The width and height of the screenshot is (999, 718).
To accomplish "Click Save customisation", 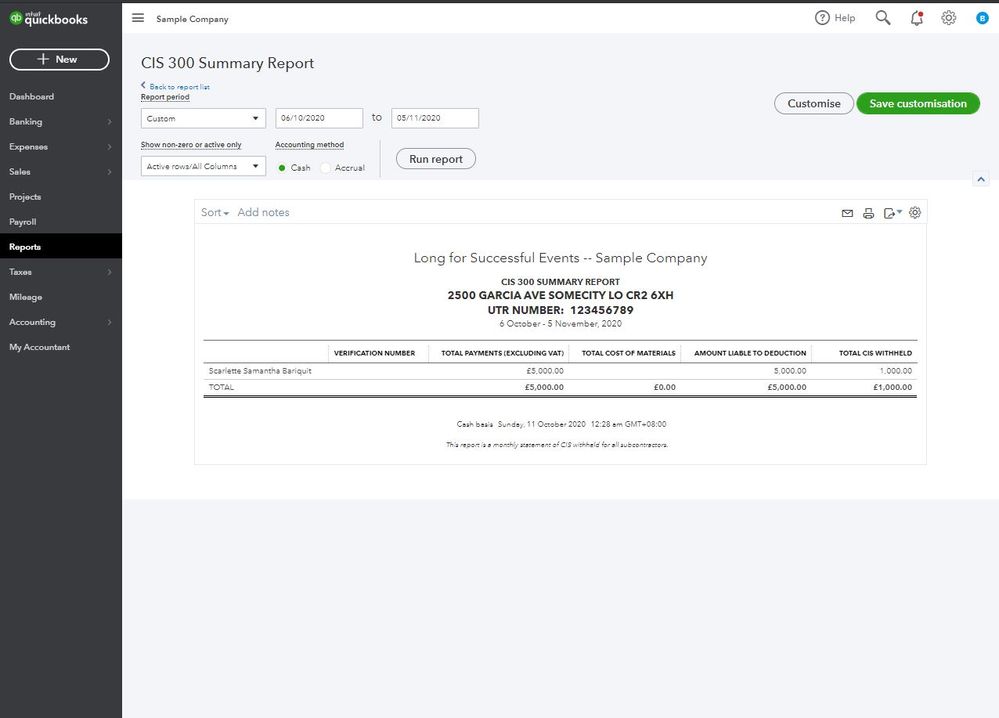I will (x=918, y=103).
